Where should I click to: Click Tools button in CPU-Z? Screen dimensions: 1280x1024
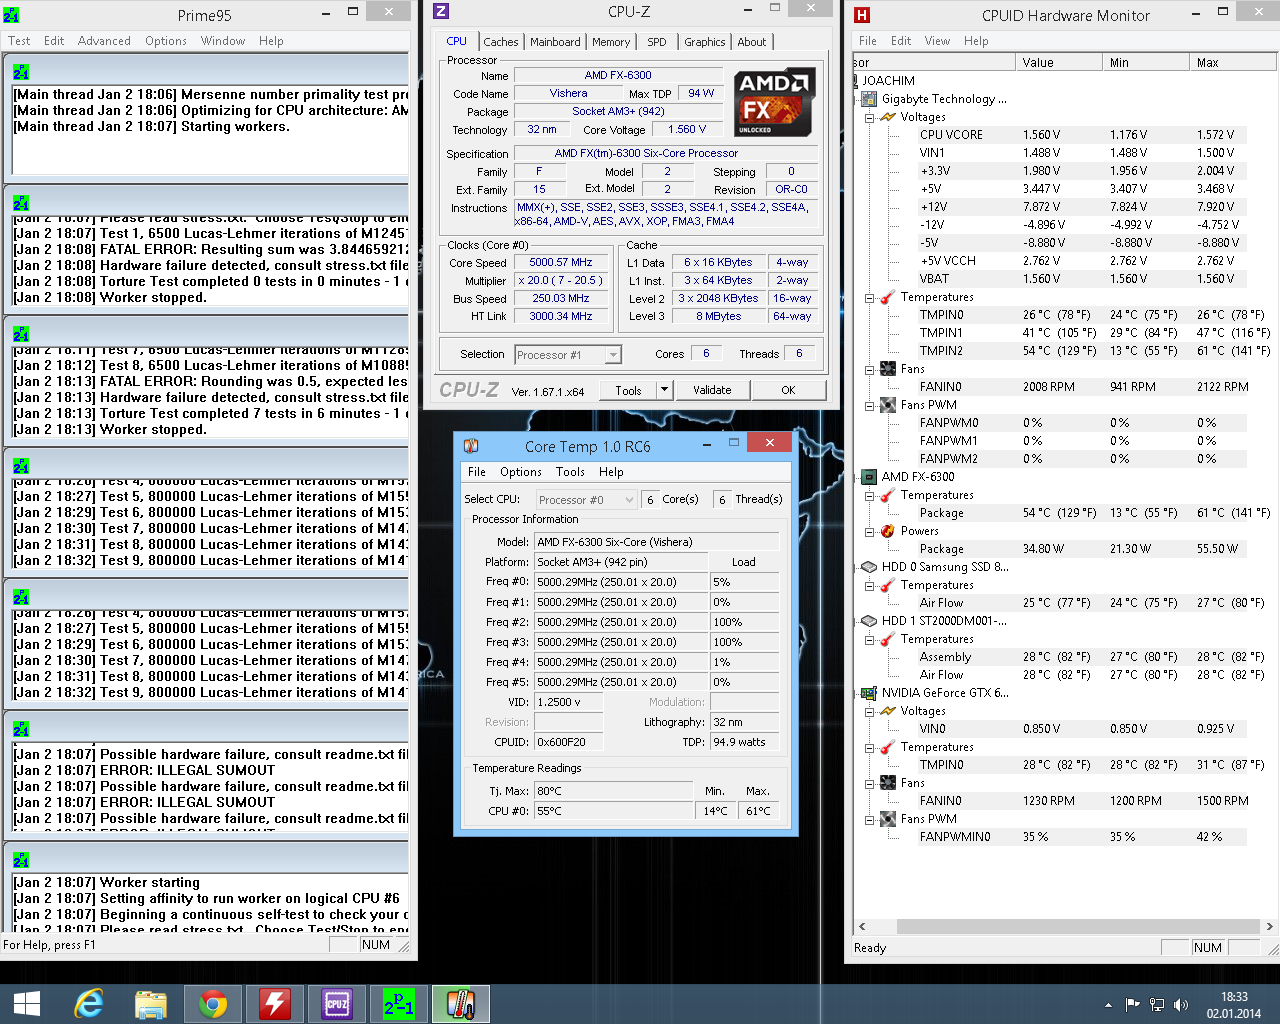[629, 390]
